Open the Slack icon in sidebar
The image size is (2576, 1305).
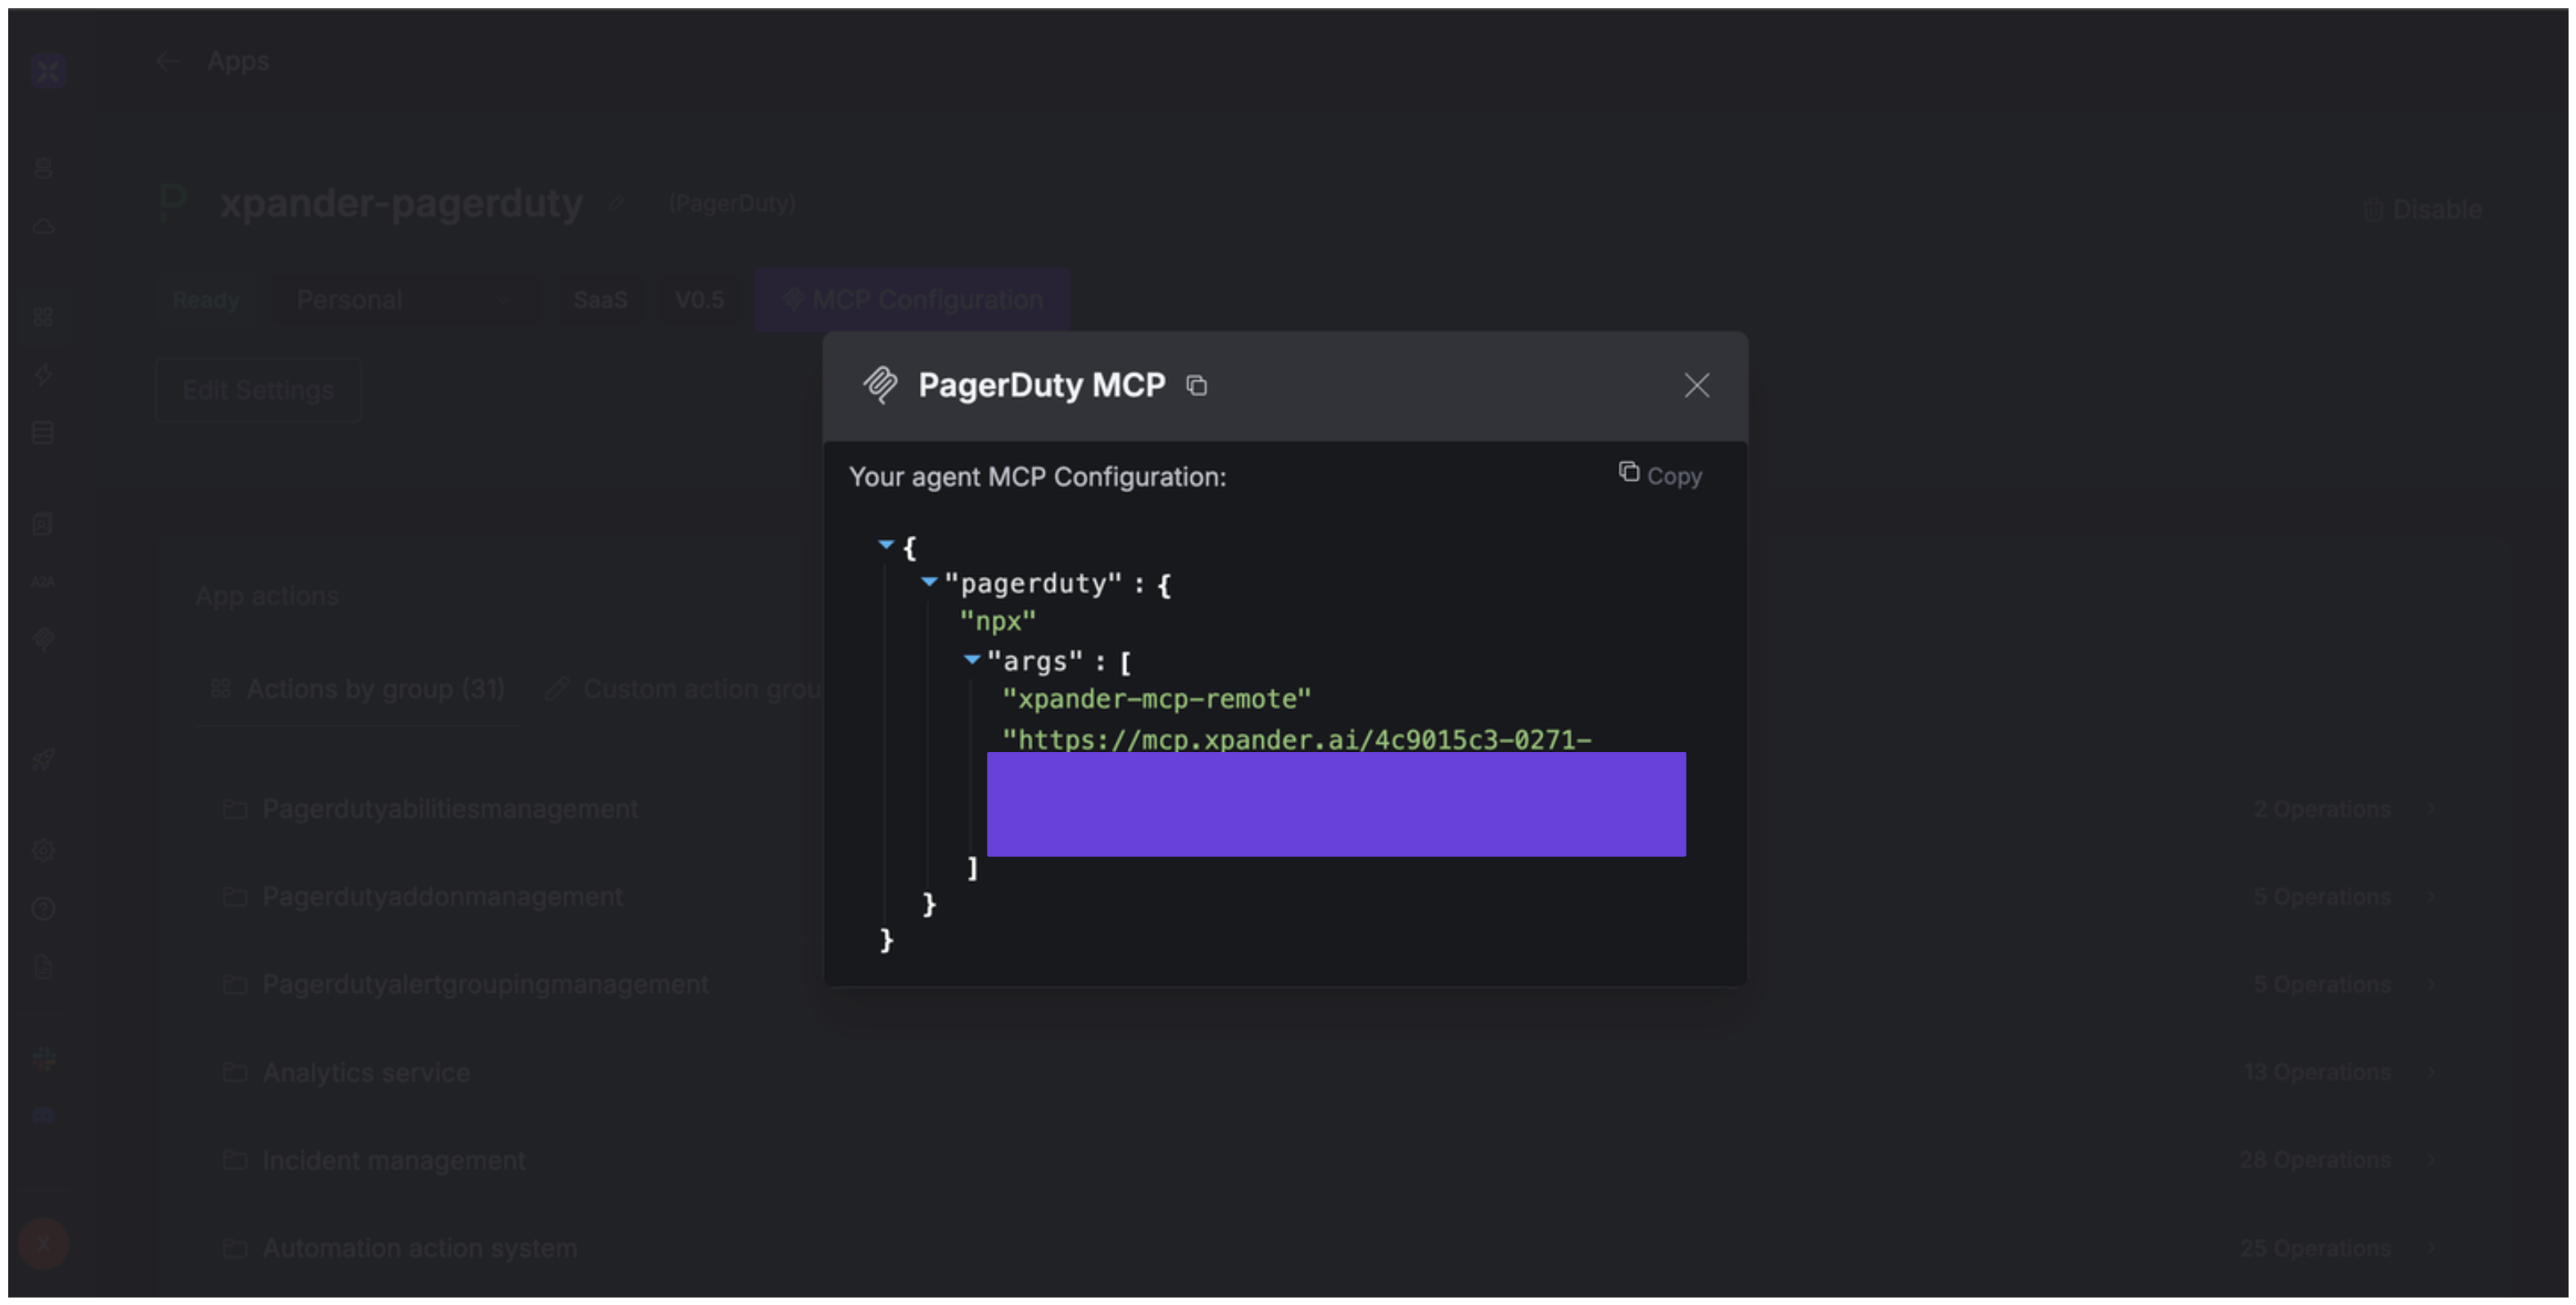pyautogui.click(x=43, y=1059)
